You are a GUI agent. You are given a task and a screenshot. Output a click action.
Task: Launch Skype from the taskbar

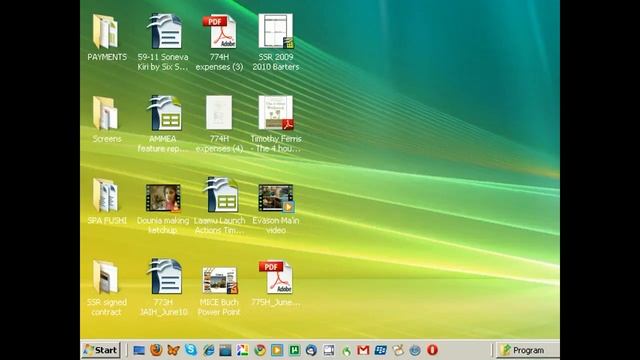[x=191, y=350]
